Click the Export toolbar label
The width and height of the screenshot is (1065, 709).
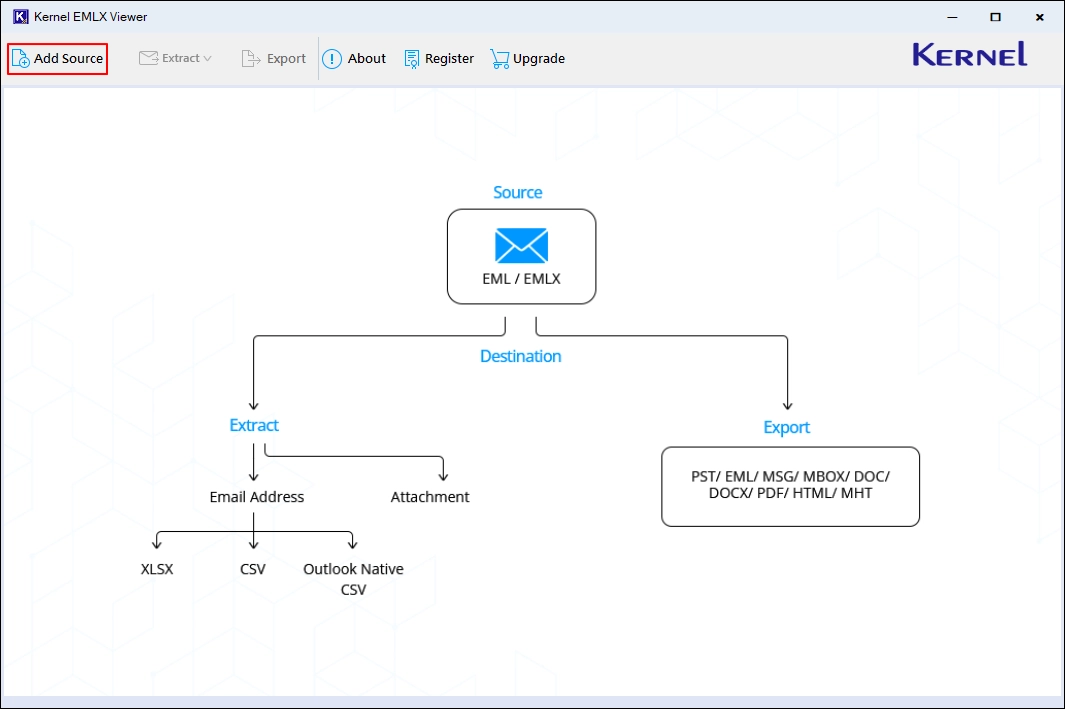pos(286,58)
